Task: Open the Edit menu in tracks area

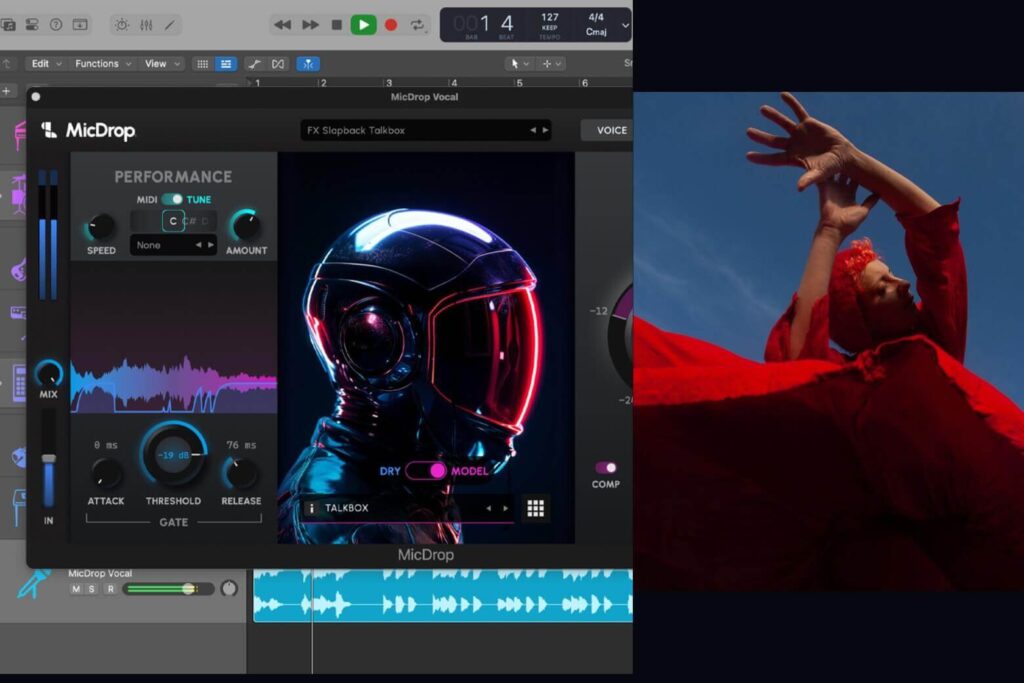Action: click(x=46, y=63)
